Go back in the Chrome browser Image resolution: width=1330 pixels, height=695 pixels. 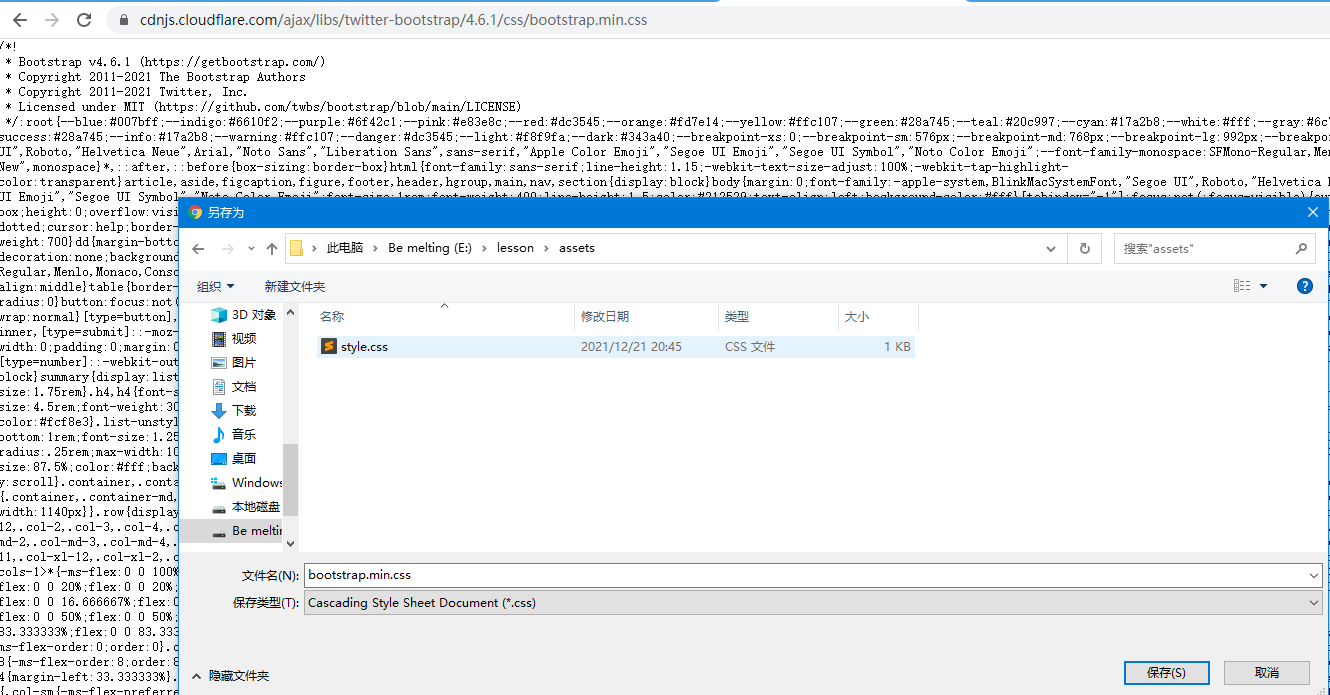[20, 20]
